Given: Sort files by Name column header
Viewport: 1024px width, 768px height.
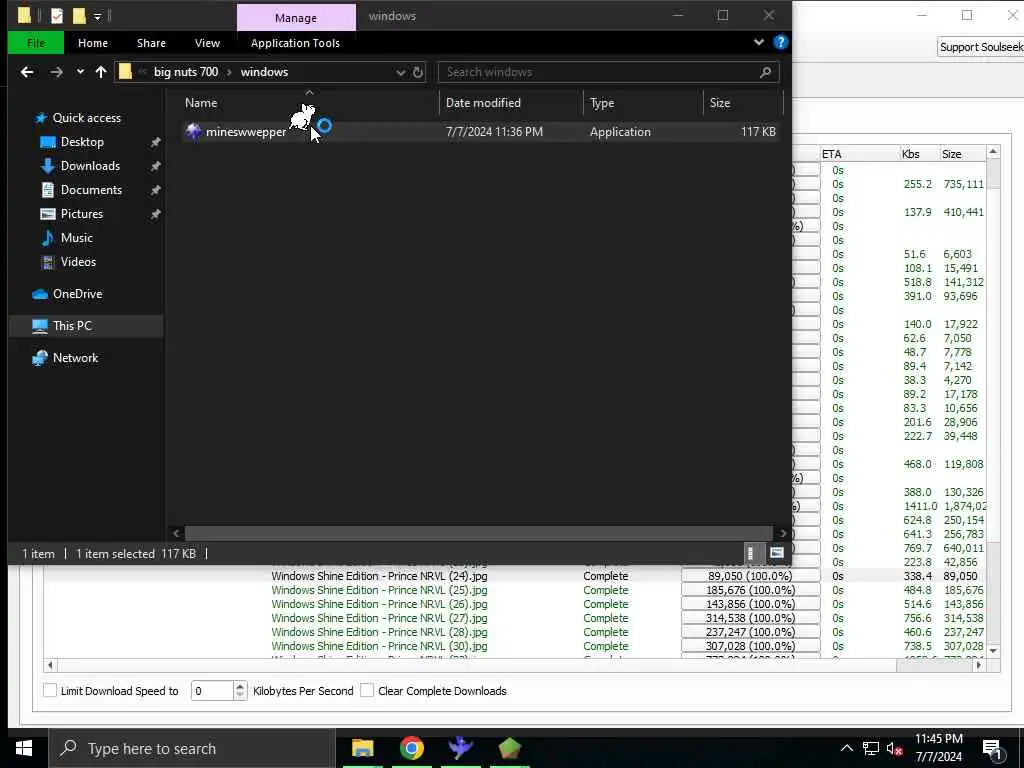Looking at the screenshot, I should point(307,103).
